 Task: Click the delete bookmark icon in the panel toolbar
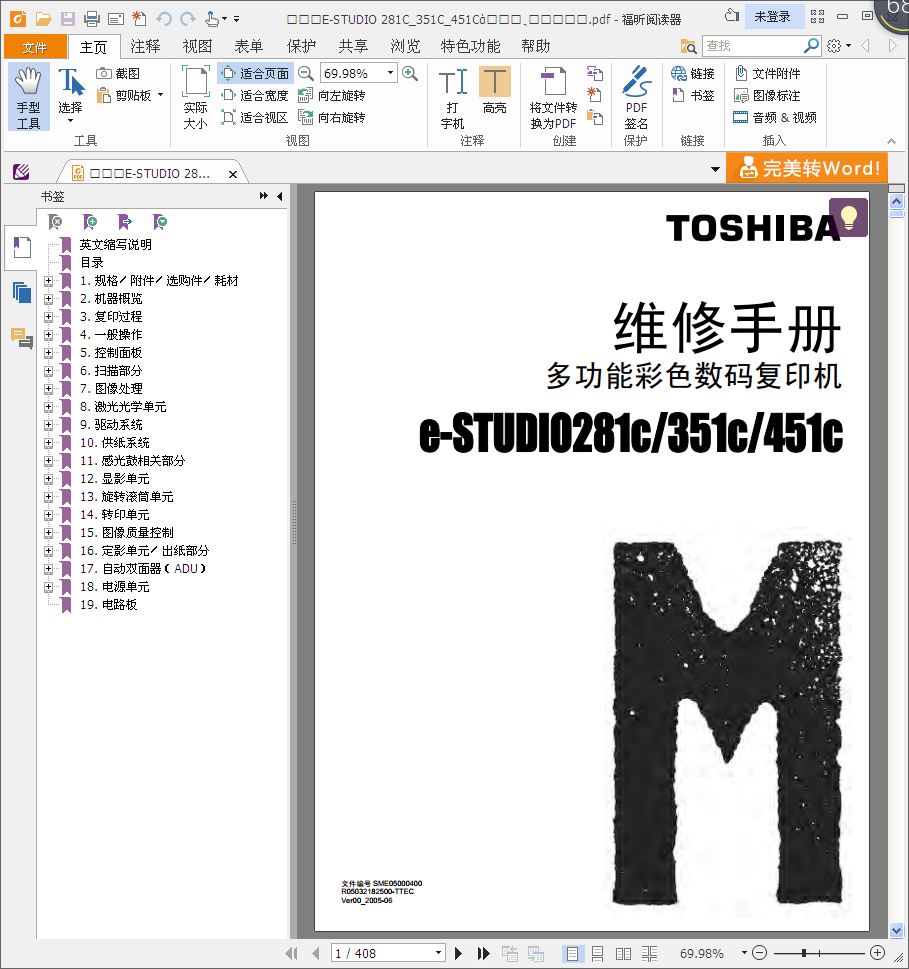(x=56, y=221)
